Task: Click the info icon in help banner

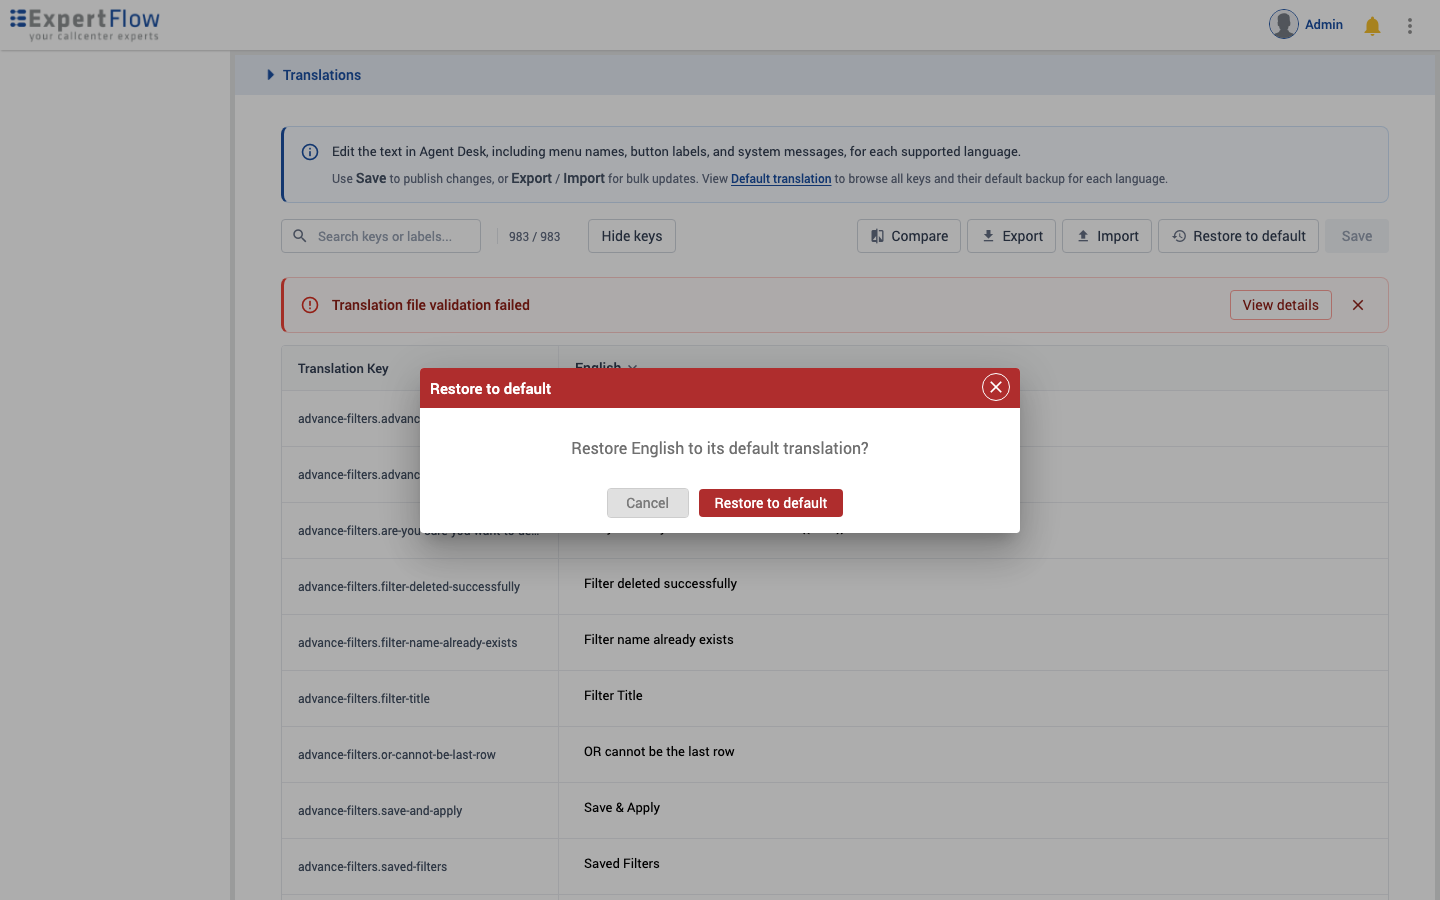Action: pyautogui.click(x=310, y=152)
